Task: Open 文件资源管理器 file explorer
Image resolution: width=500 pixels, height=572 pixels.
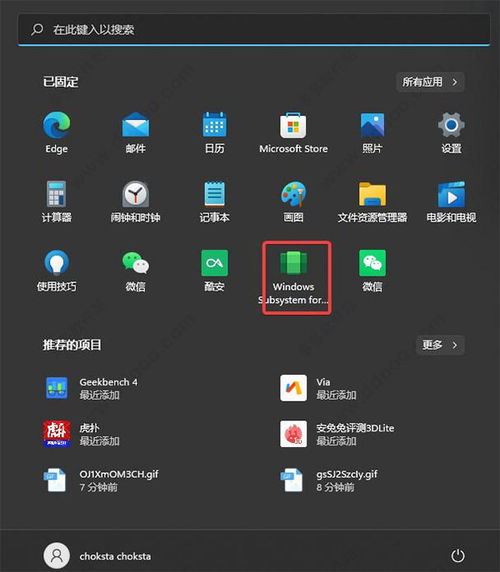Action: pos(372,202)
